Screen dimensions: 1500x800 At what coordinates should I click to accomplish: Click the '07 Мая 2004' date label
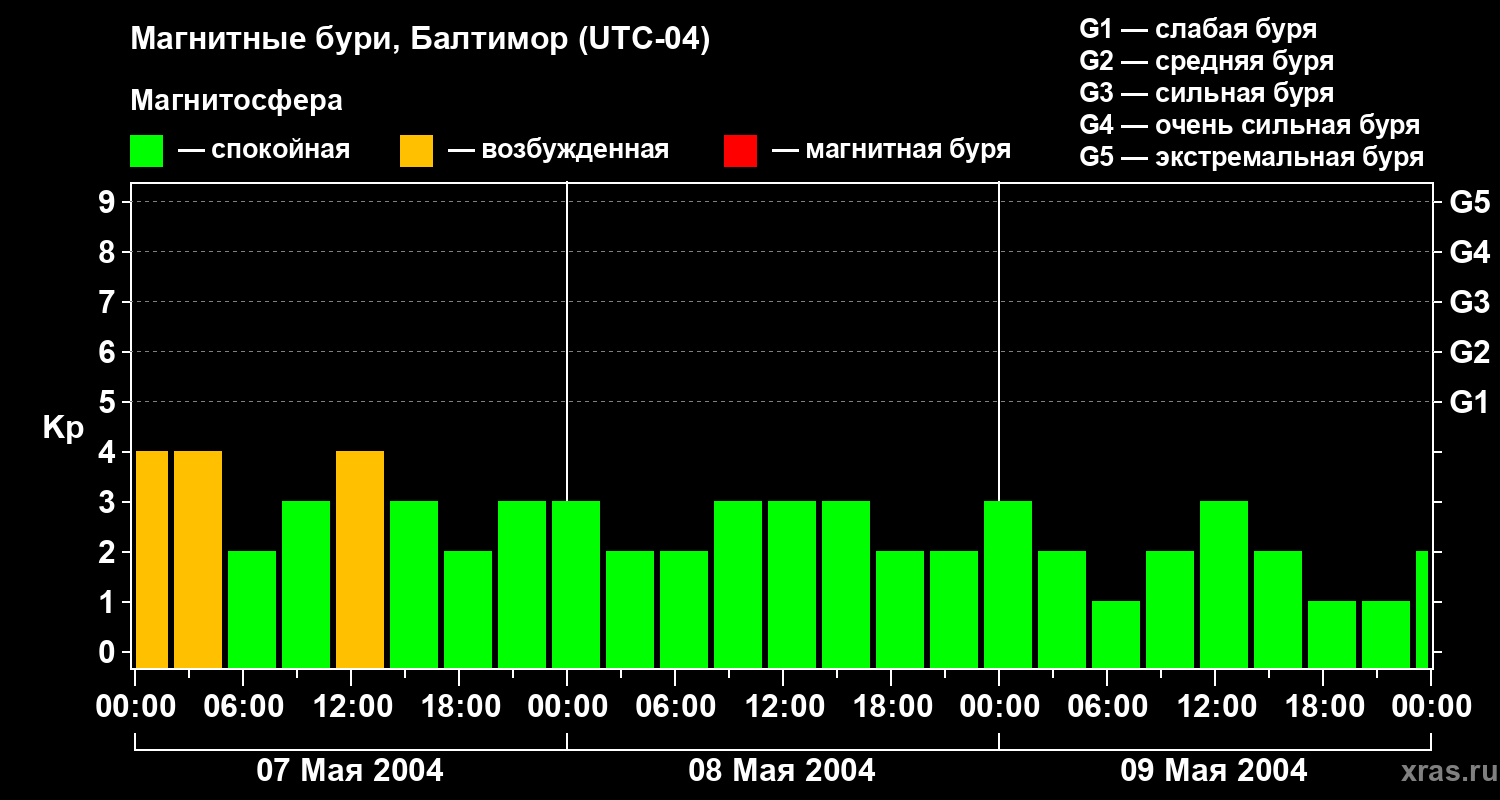350,770
